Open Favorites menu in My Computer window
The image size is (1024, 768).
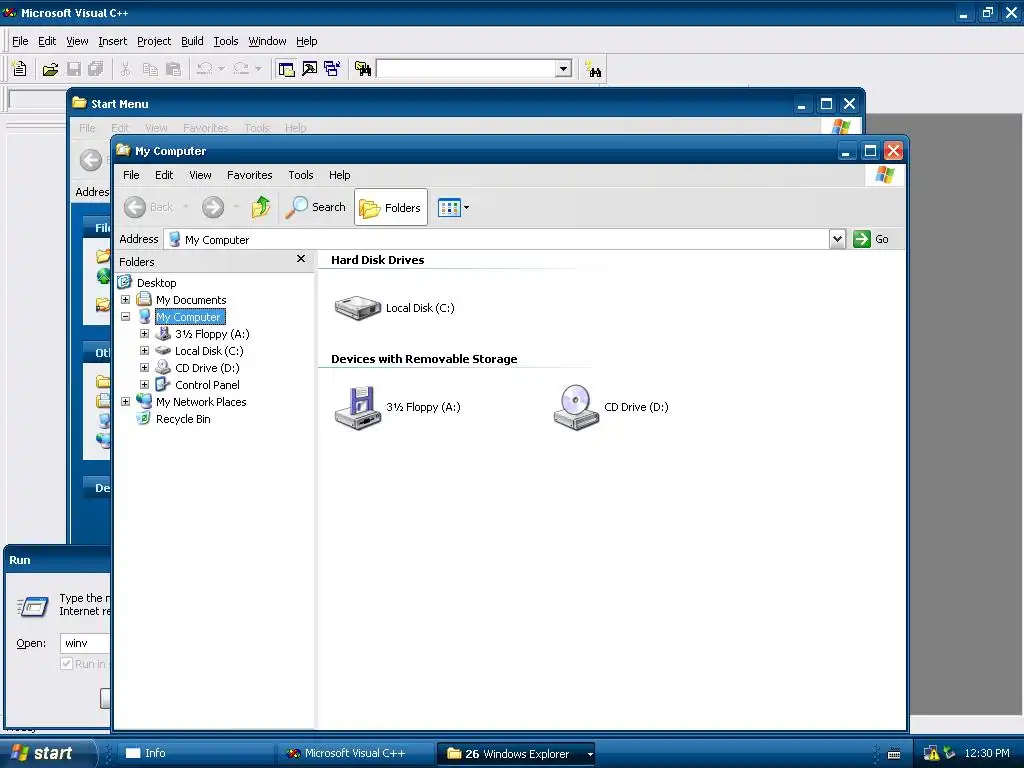point(249,175)
